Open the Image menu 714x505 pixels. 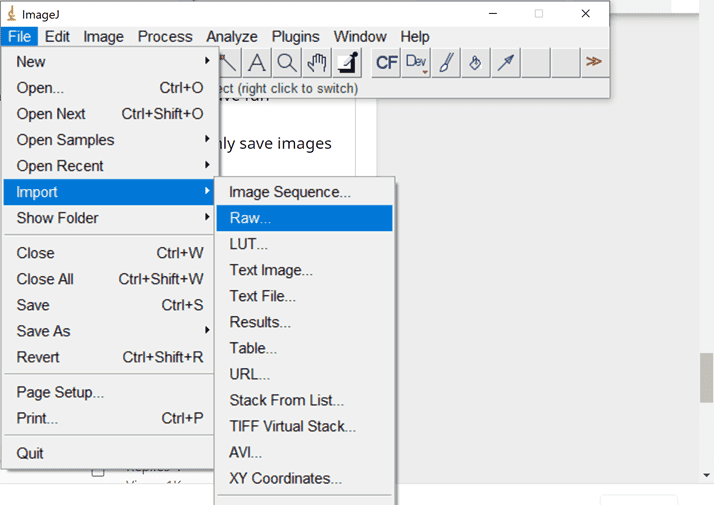[103, 36]
